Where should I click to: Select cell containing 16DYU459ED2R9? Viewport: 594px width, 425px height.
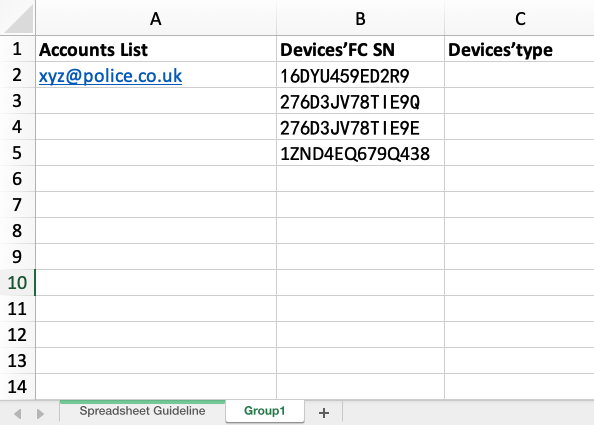(x=360, y=75)
